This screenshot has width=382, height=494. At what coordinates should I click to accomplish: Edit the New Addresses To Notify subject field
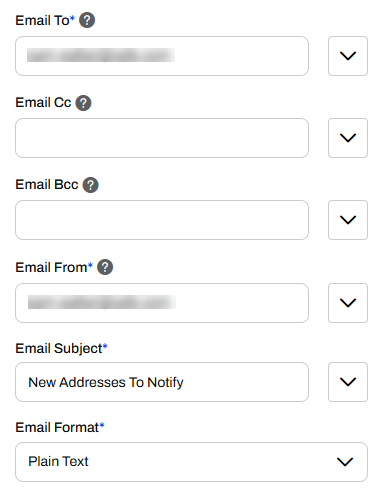pos(162,382)
